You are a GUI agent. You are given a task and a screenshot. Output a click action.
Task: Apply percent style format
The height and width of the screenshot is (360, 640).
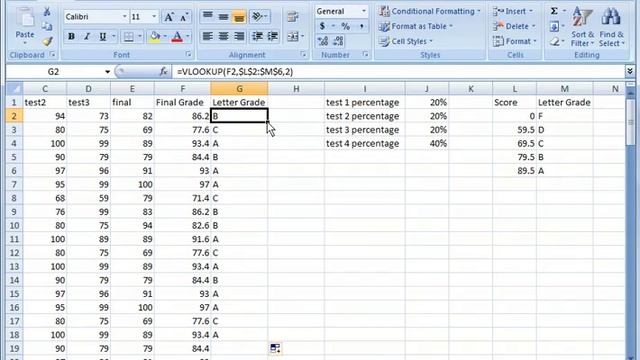pyautogui.click(x=346, y=26)
